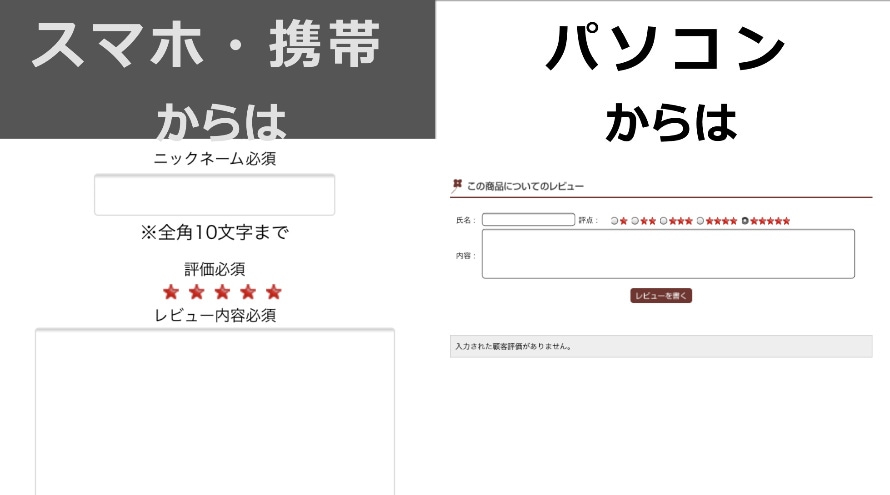Viewport: 890px width, 495px height.
Task: Tap the fourth star in mobile rating
Action: click(248, 292)
